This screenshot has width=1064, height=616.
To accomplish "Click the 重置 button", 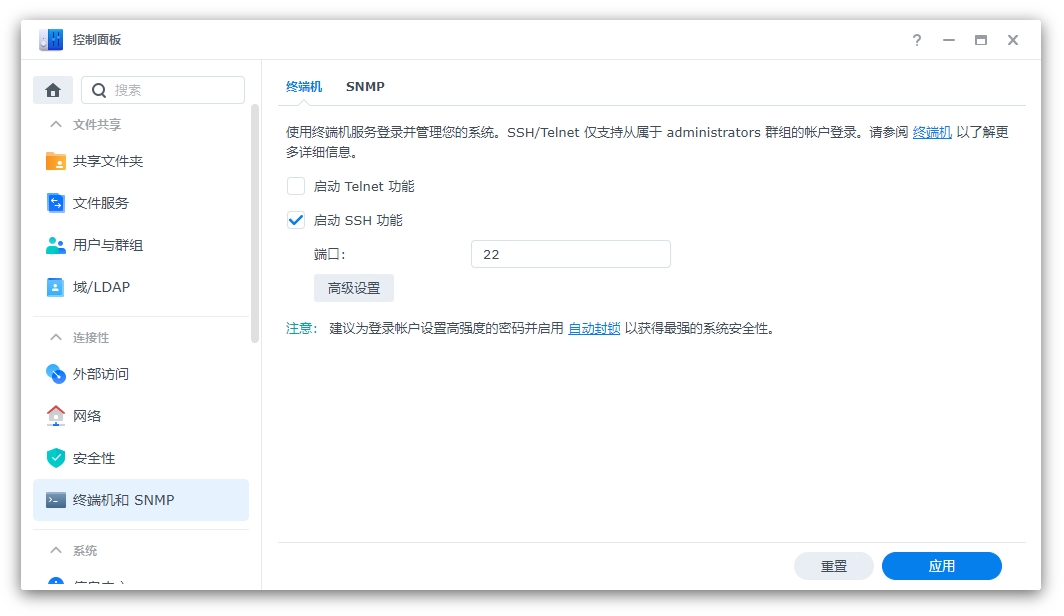I will (x=833, y=566).
